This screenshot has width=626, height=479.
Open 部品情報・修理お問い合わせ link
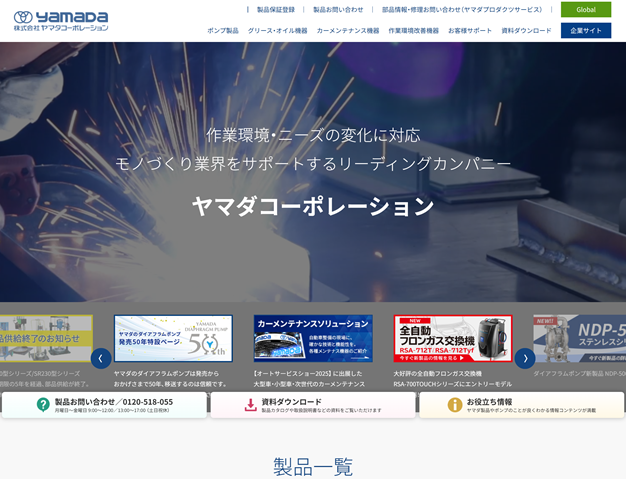click(462, 10)
